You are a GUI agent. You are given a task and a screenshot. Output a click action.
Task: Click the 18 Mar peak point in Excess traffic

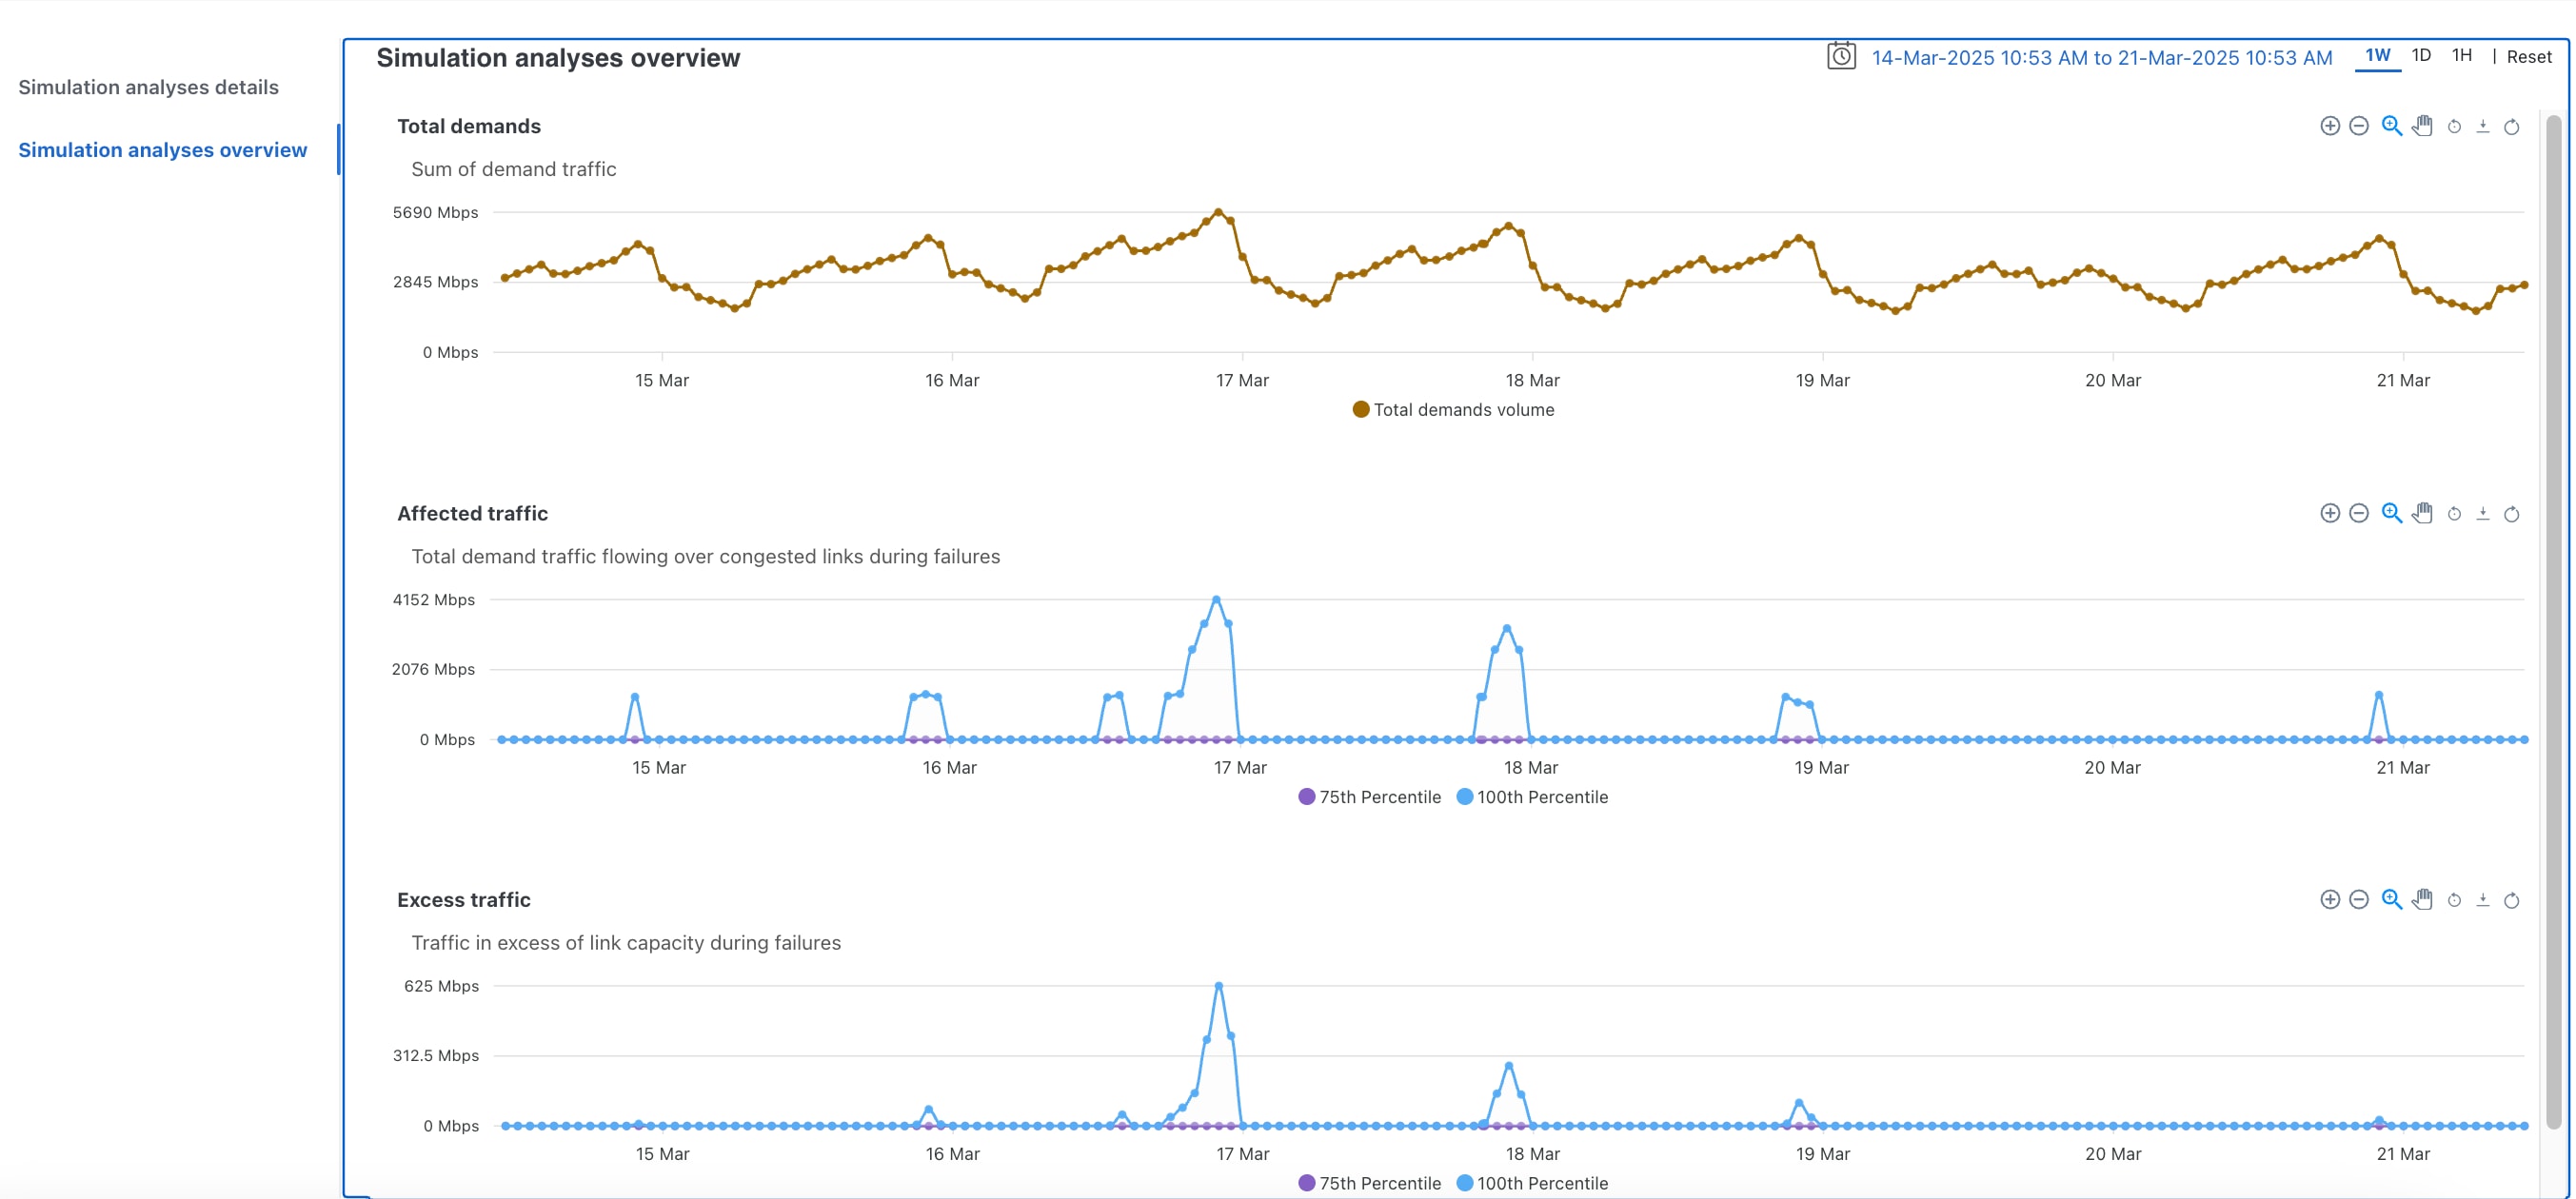[x=1508, y=1066]
